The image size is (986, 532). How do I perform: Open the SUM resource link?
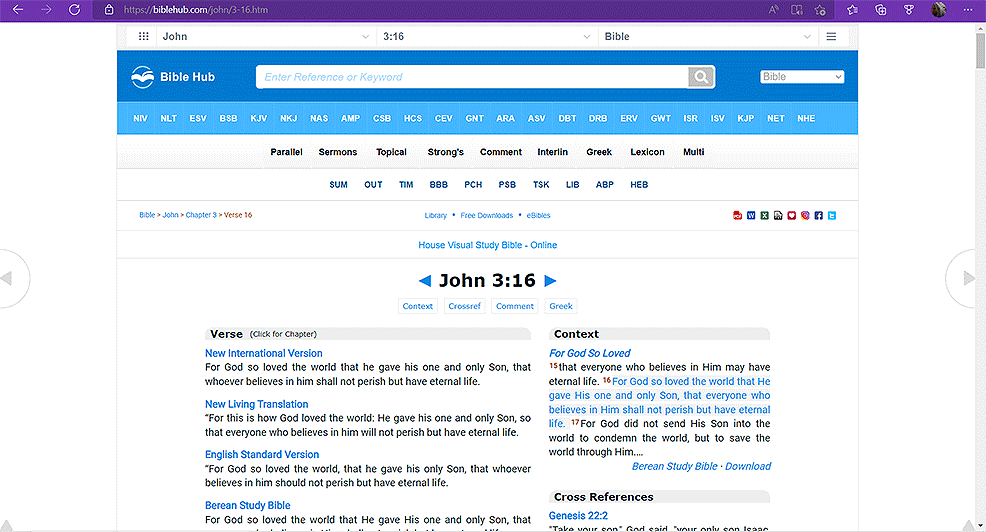click(338, 185)
